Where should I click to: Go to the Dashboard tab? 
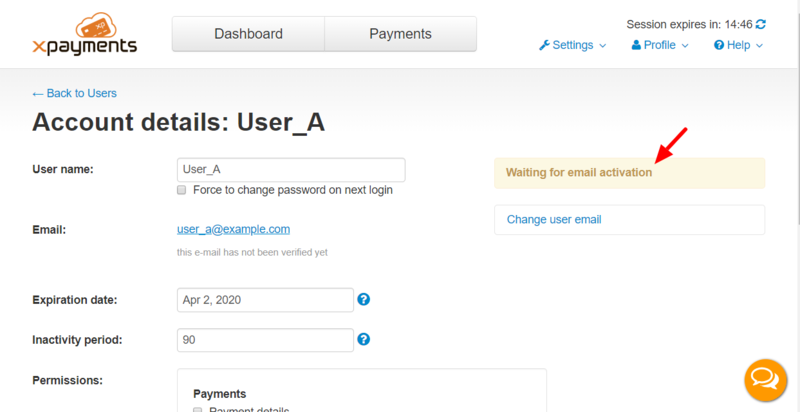point(248,34)
